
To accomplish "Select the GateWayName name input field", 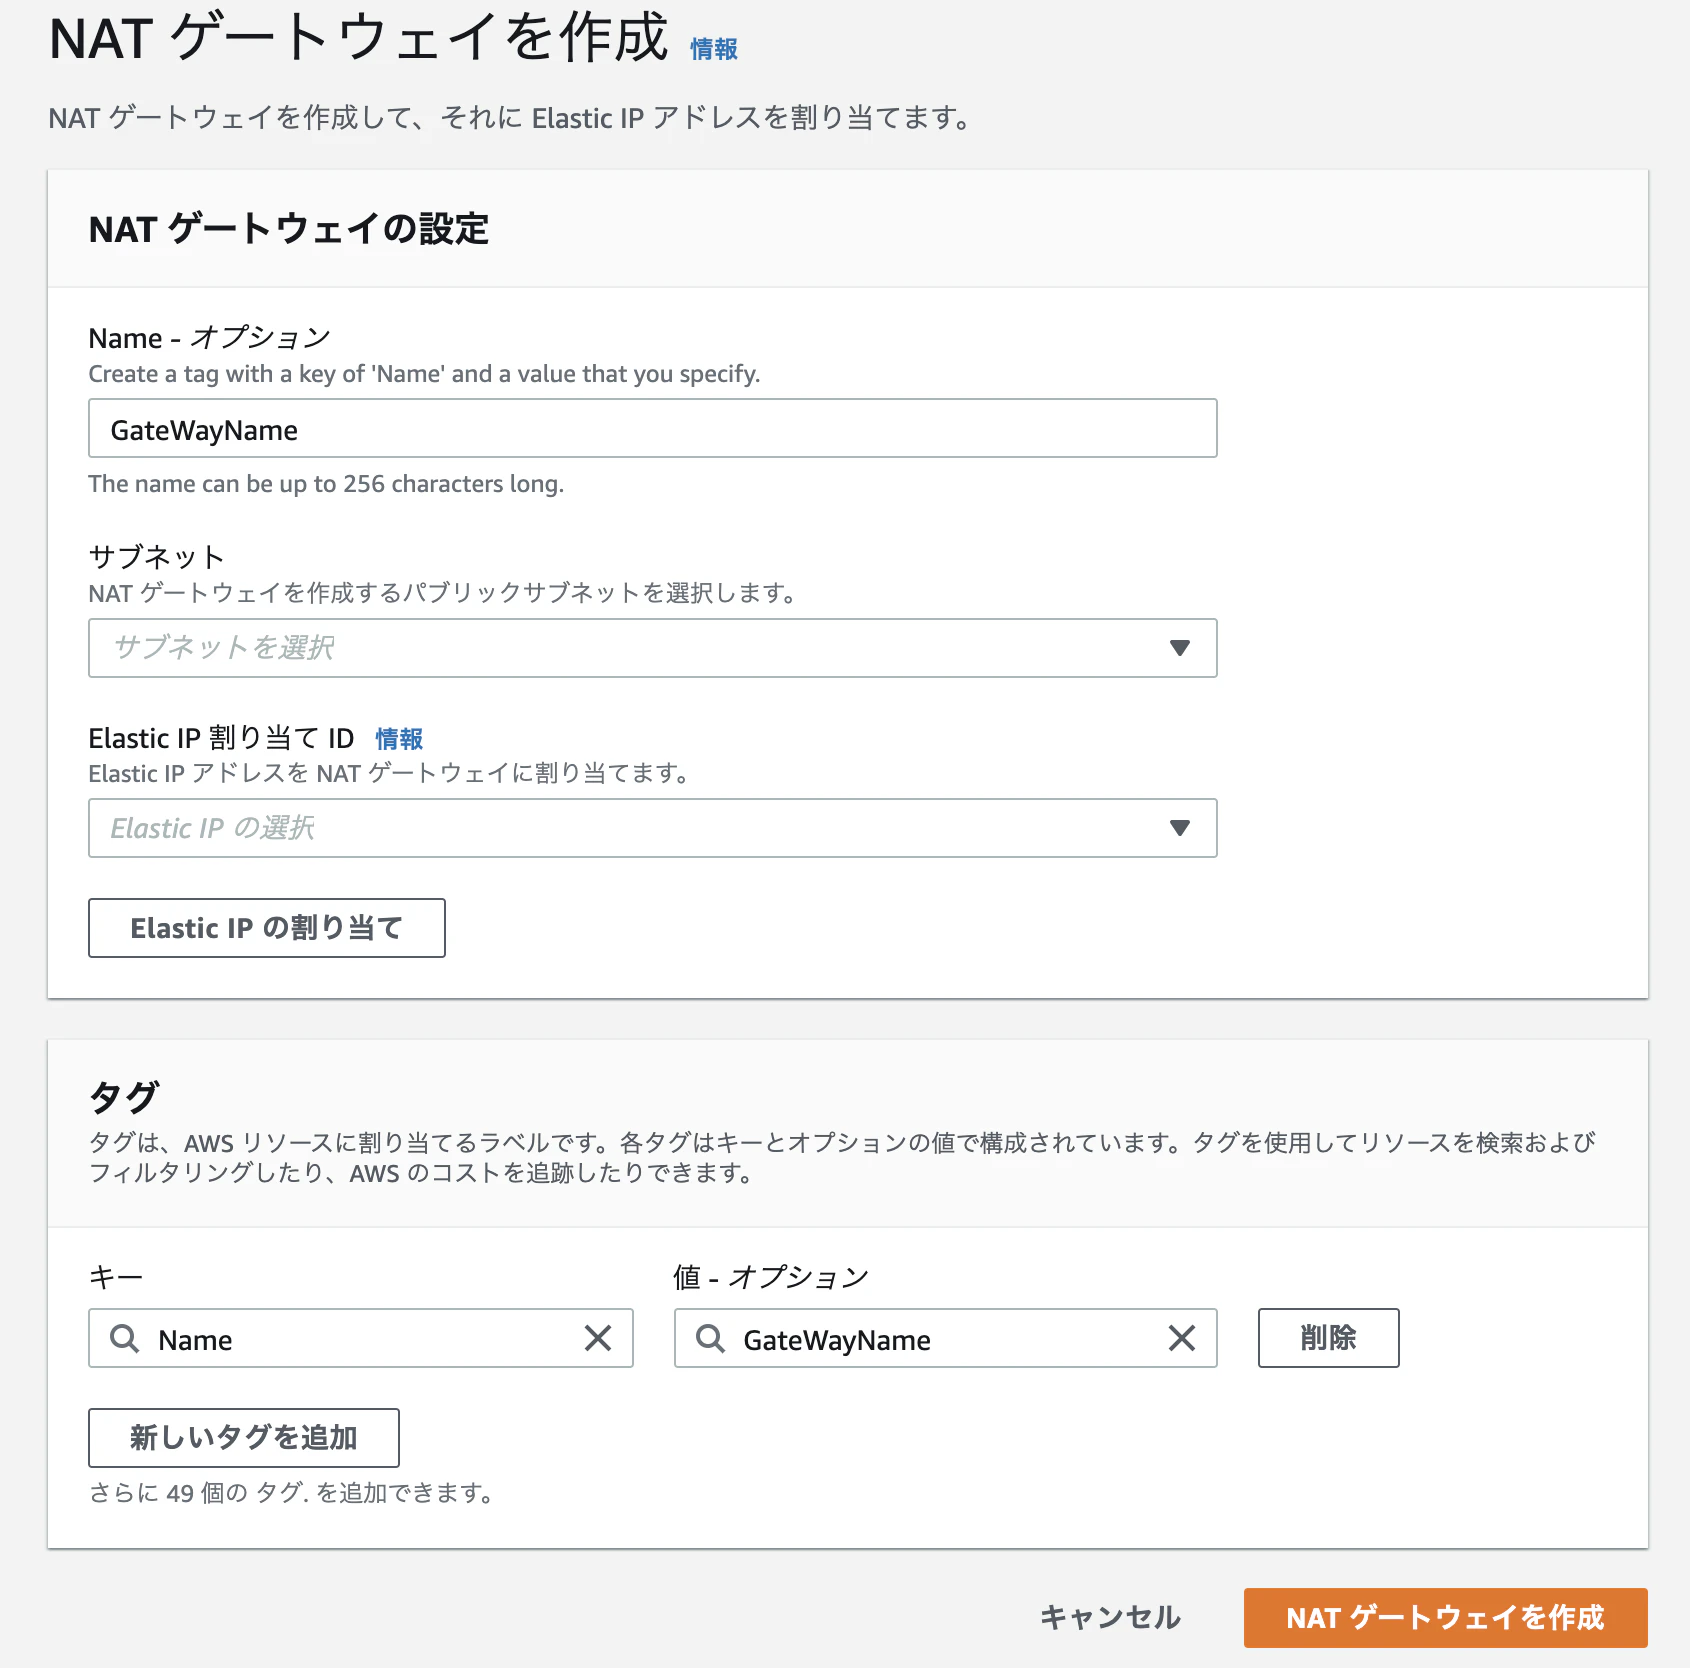I will (652, 428).
